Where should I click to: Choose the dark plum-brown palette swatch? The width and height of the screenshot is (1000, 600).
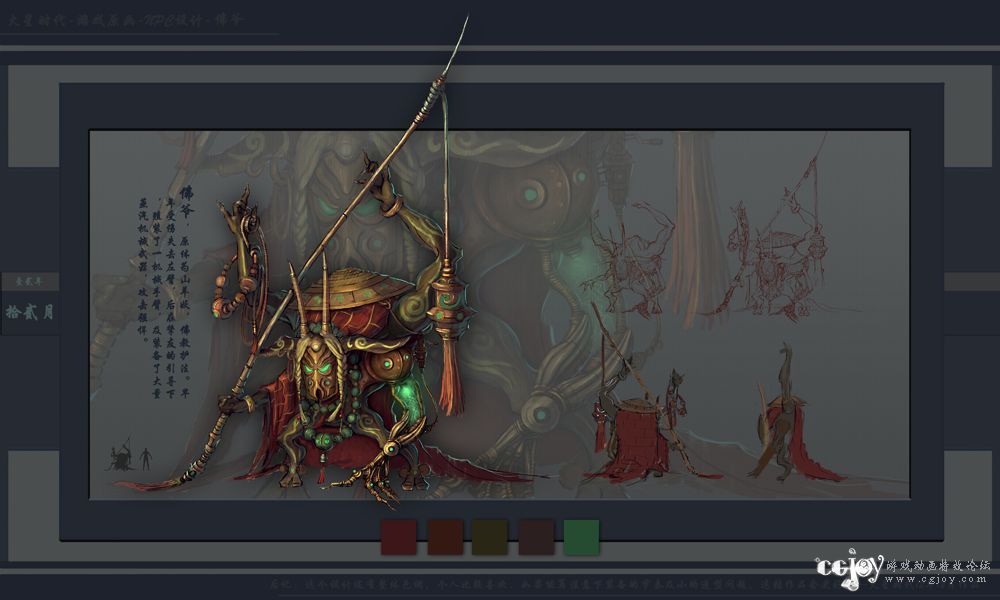tap(536, 537)
